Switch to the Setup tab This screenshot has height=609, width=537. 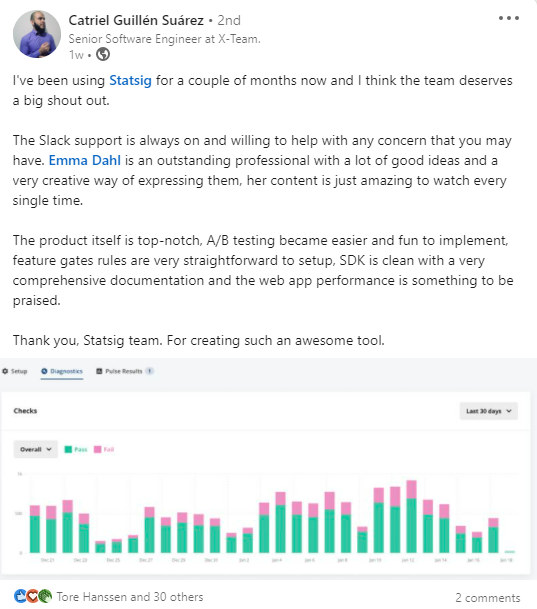pos(15,371)
